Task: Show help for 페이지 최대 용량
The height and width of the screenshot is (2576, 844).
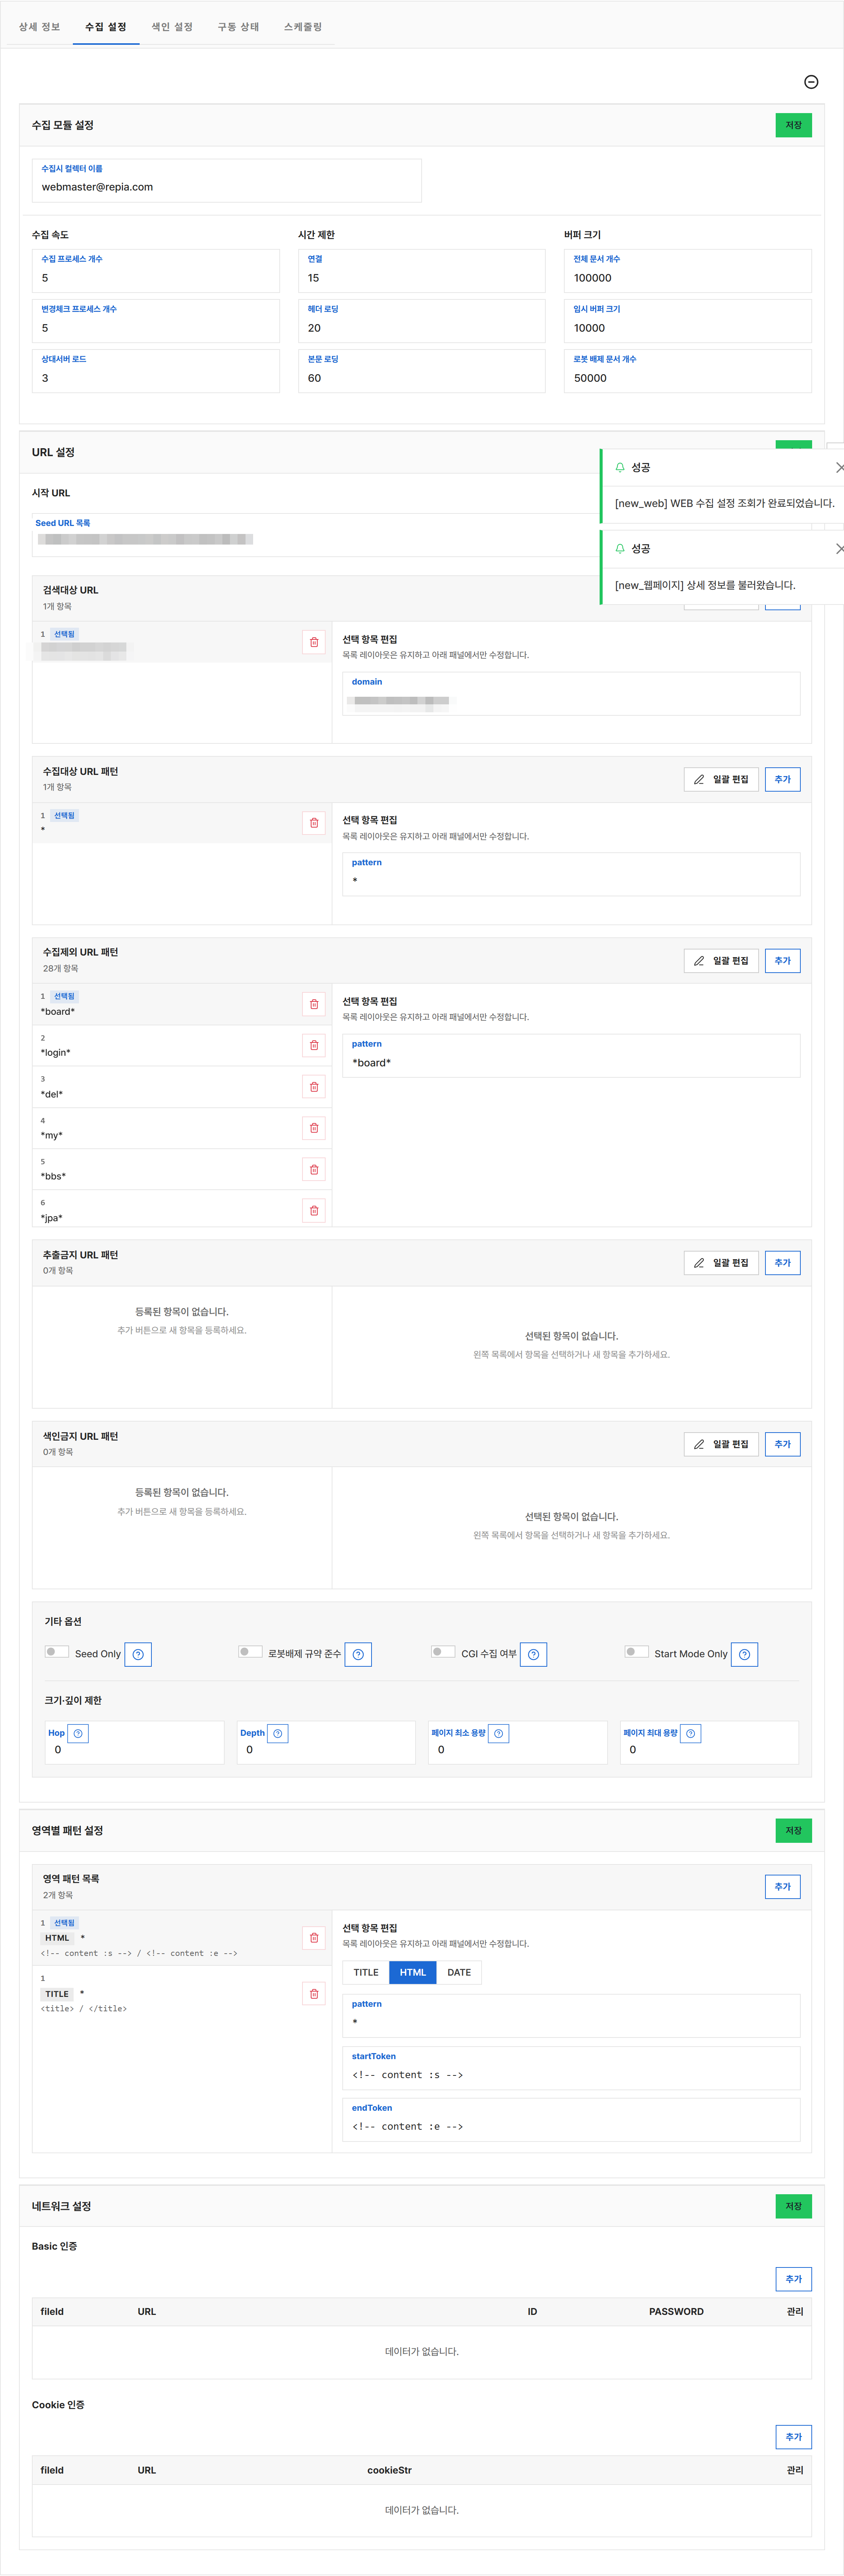Action: 691,1733
